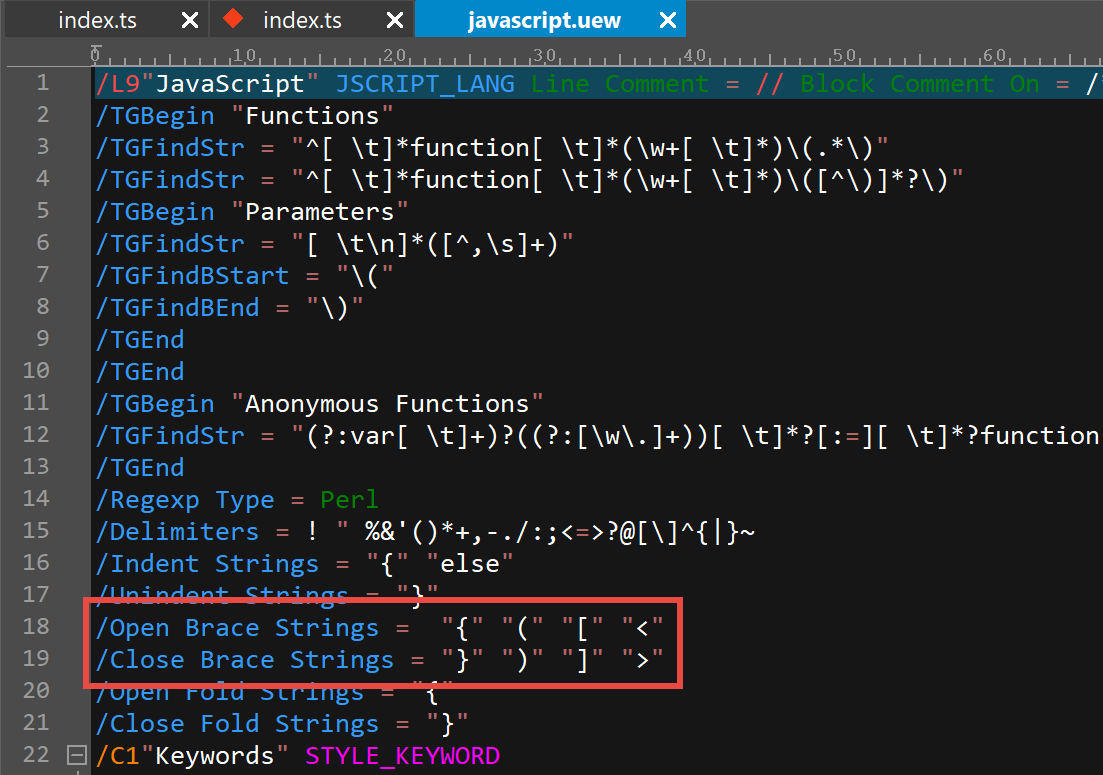Click "/TGFindStr" on line 6
This screenshot has width=1103, height=775.
tap(170, 243)
